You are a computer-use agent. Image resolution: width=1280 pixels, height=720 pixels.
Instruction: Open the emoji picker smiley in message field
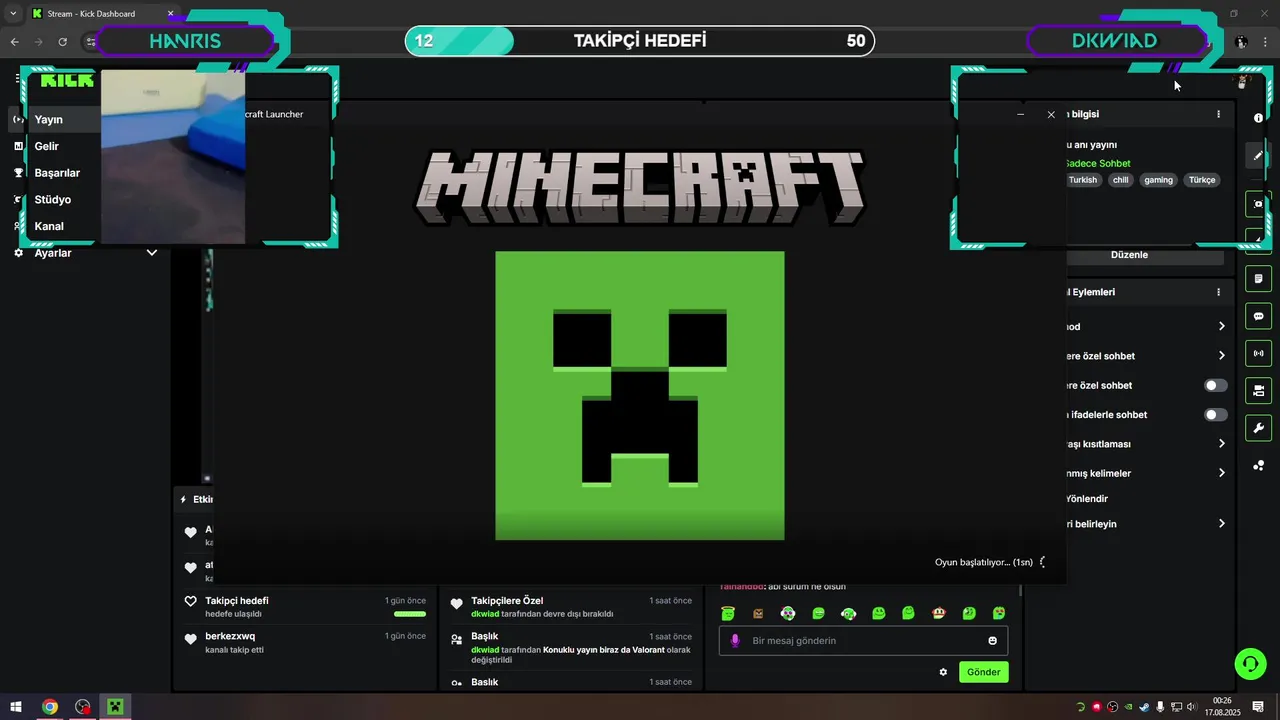click(x=993, y=641)
